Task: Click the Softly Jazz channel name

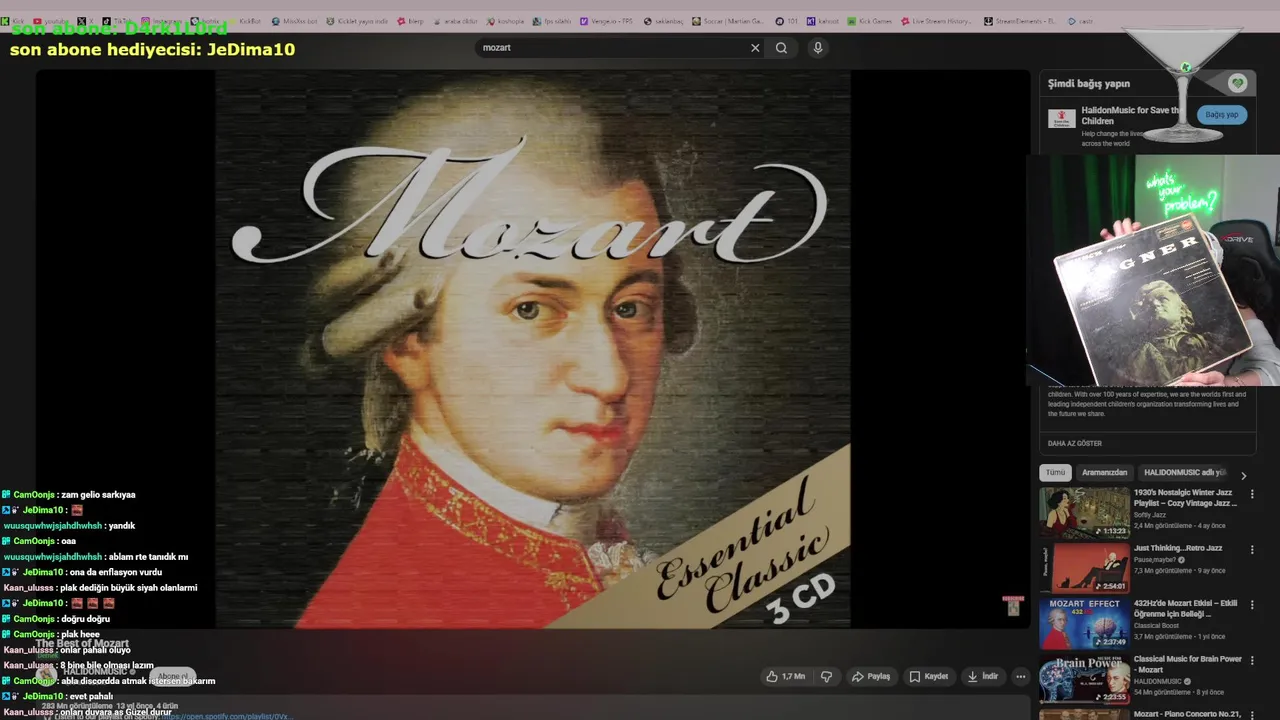Action: coord(1148,515)
